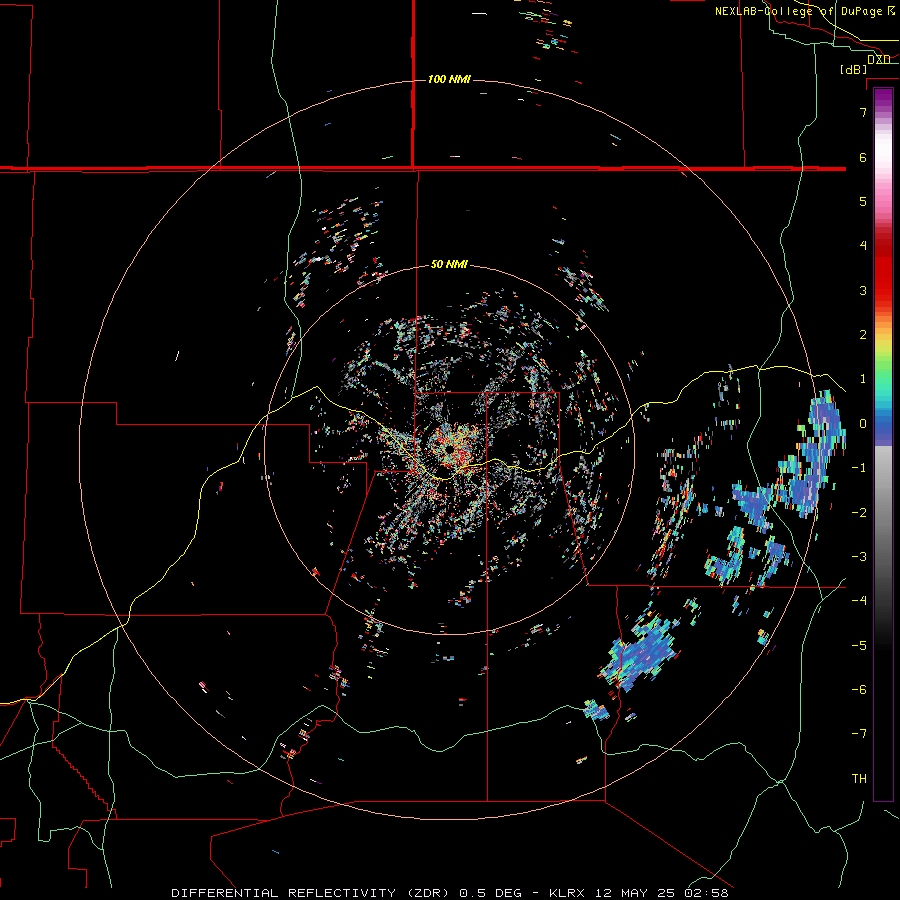The height and width of the screenshot is (900, 900).
Task: Click the red segment of the ZDR color bar
Action: tap(883, 273)
